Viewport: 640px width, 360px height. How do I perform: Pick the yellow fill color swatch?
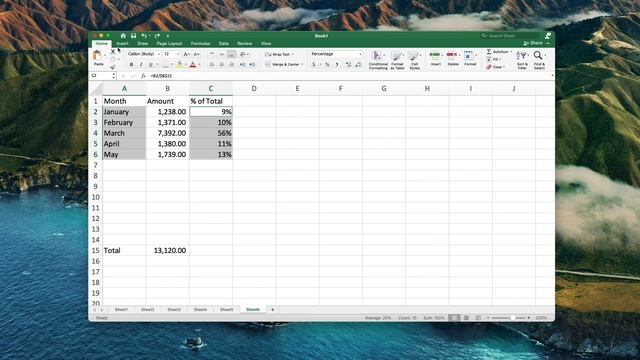coord(180,64)
